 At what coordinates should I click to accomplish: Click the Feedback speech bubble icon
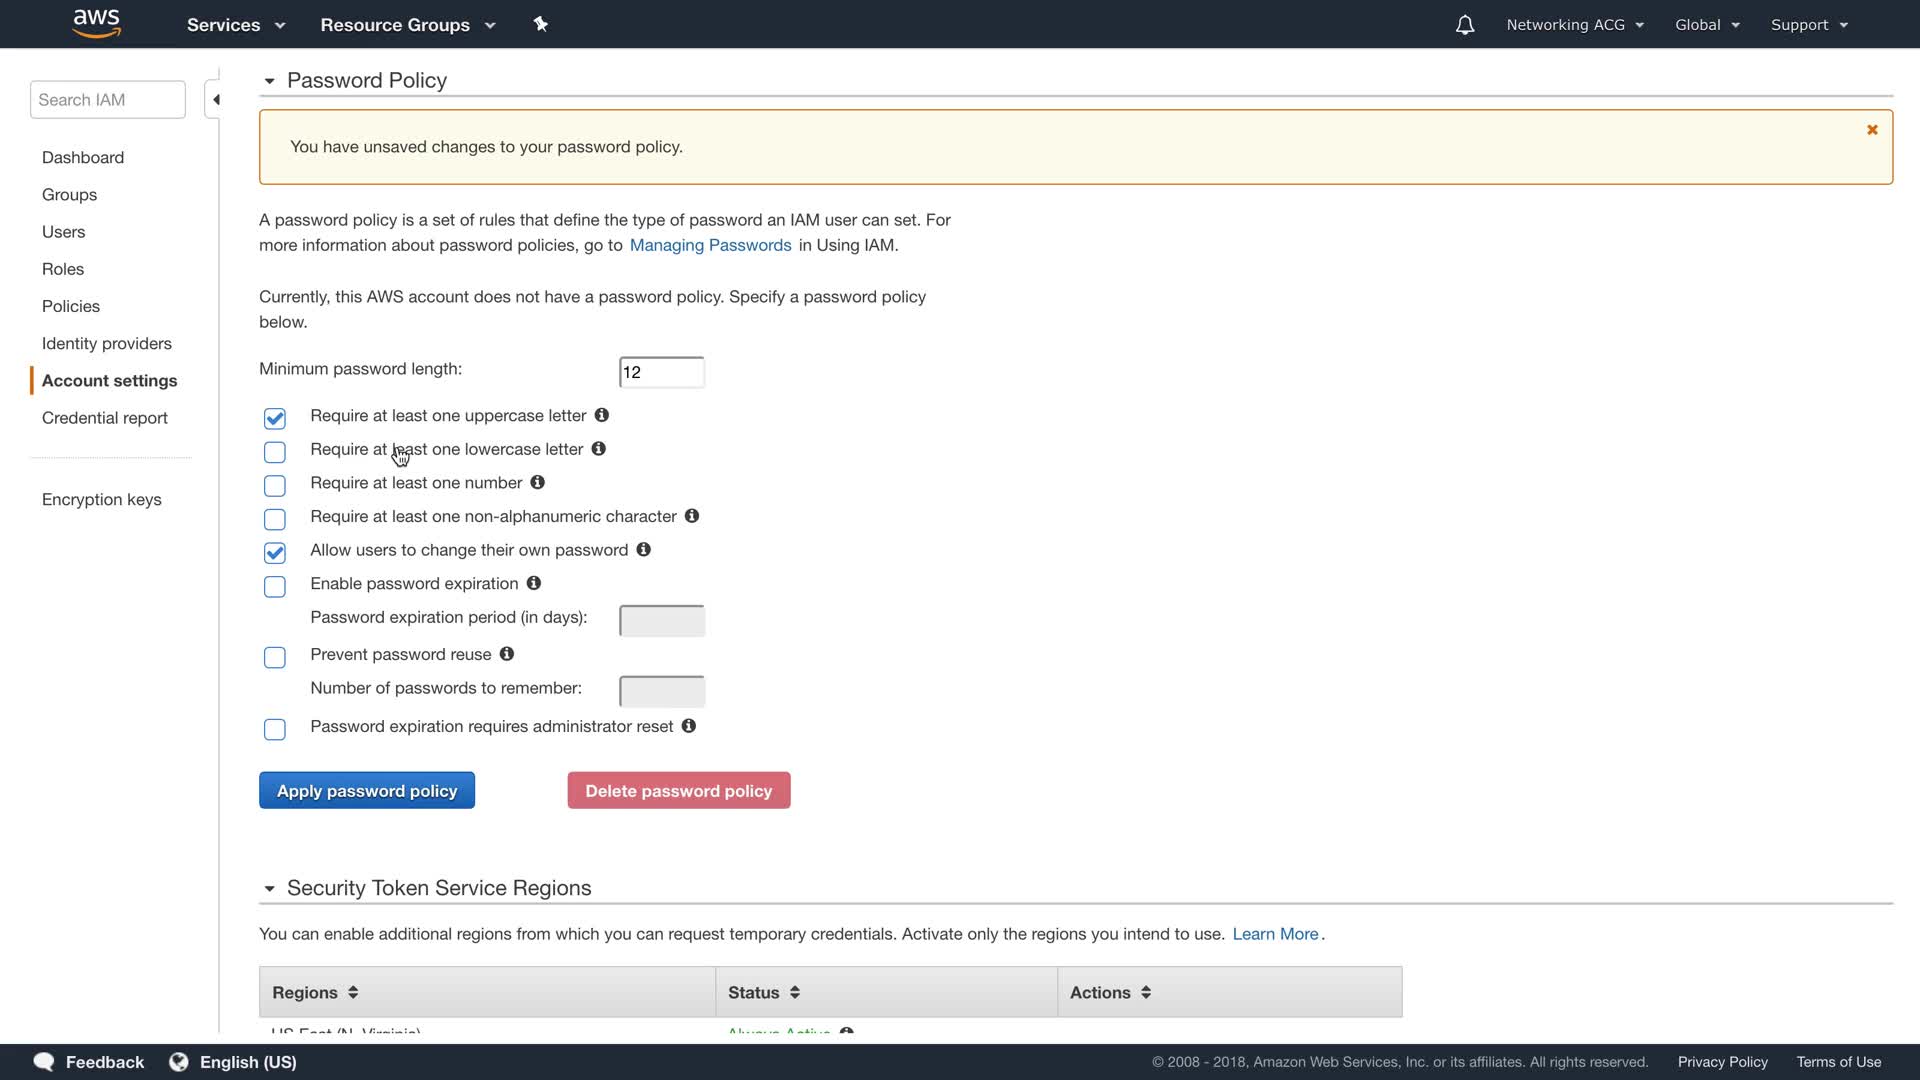pyautogui.click(x=44, y=1062)
